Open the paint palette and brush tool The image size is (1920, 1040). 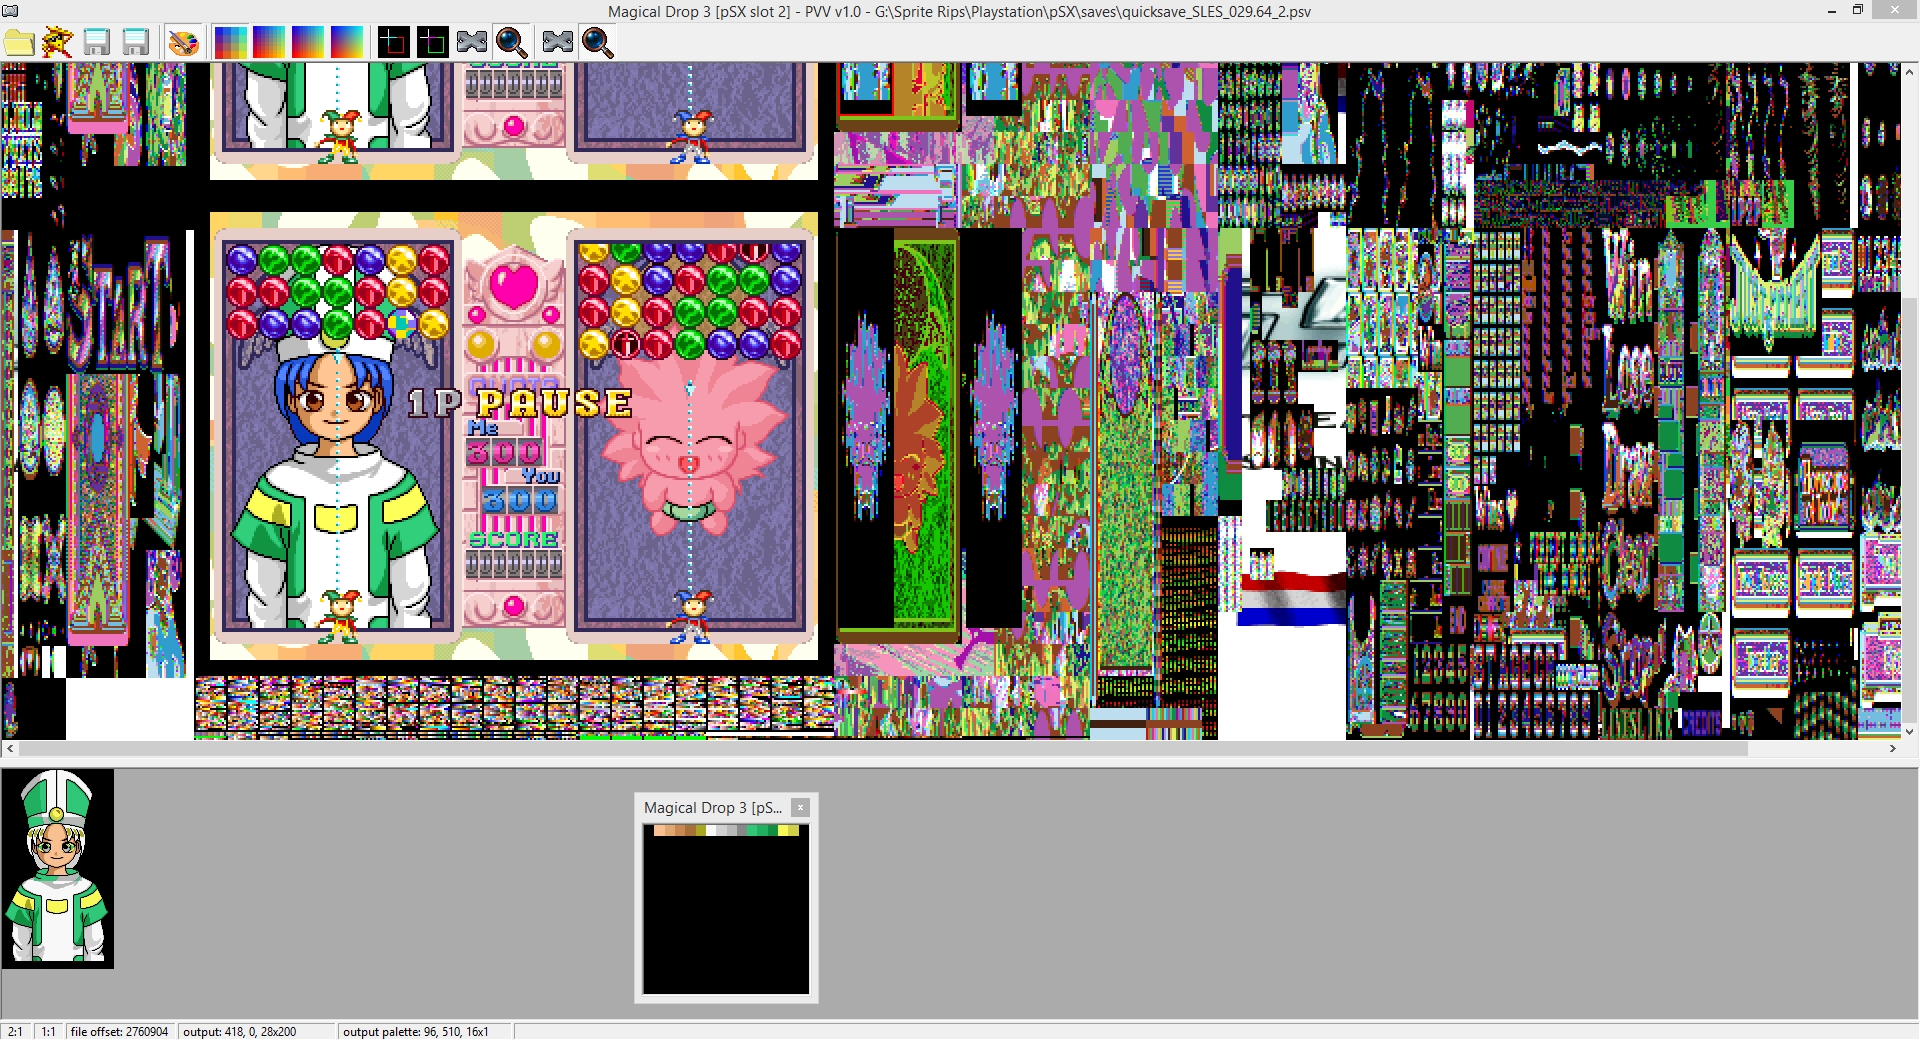tap(184, 43)
